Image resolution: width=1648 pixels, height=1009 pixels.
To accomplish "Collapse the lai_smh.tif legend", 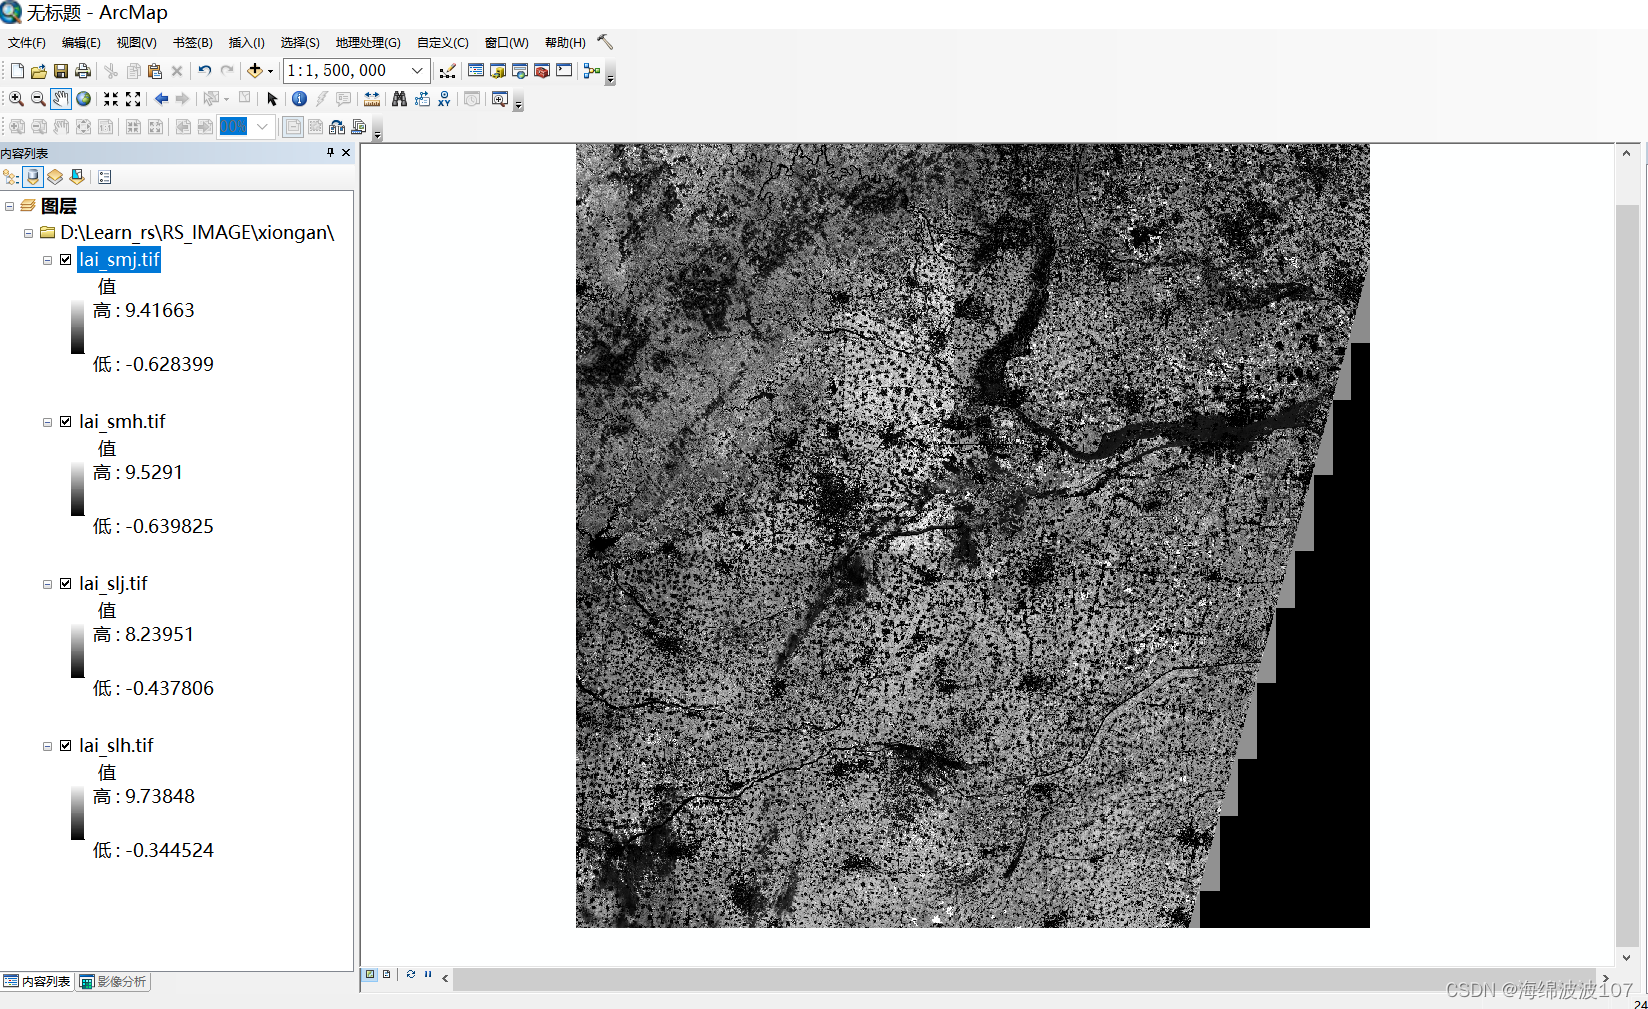I will (x=47, y=422).
